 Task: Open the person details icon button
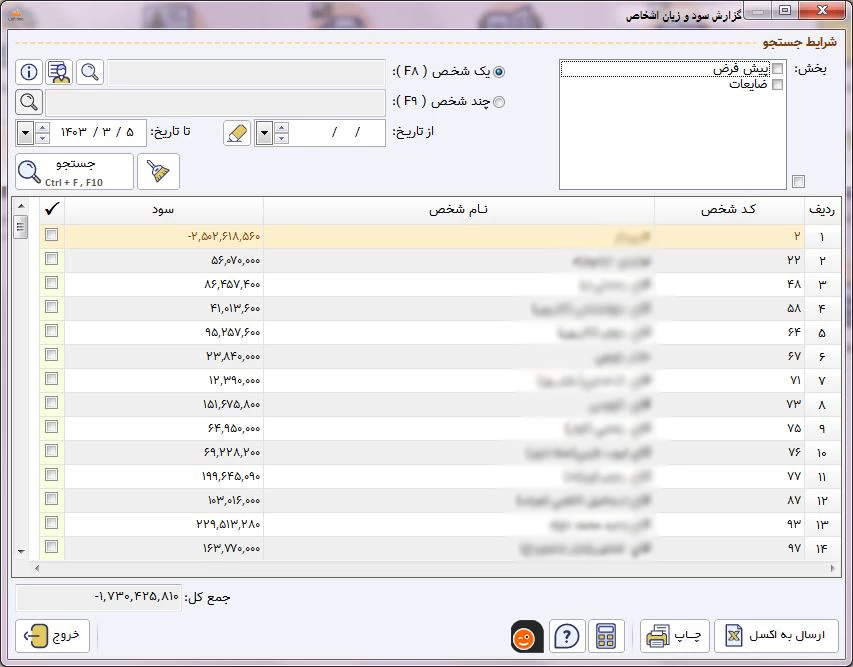tap(59, 72)
